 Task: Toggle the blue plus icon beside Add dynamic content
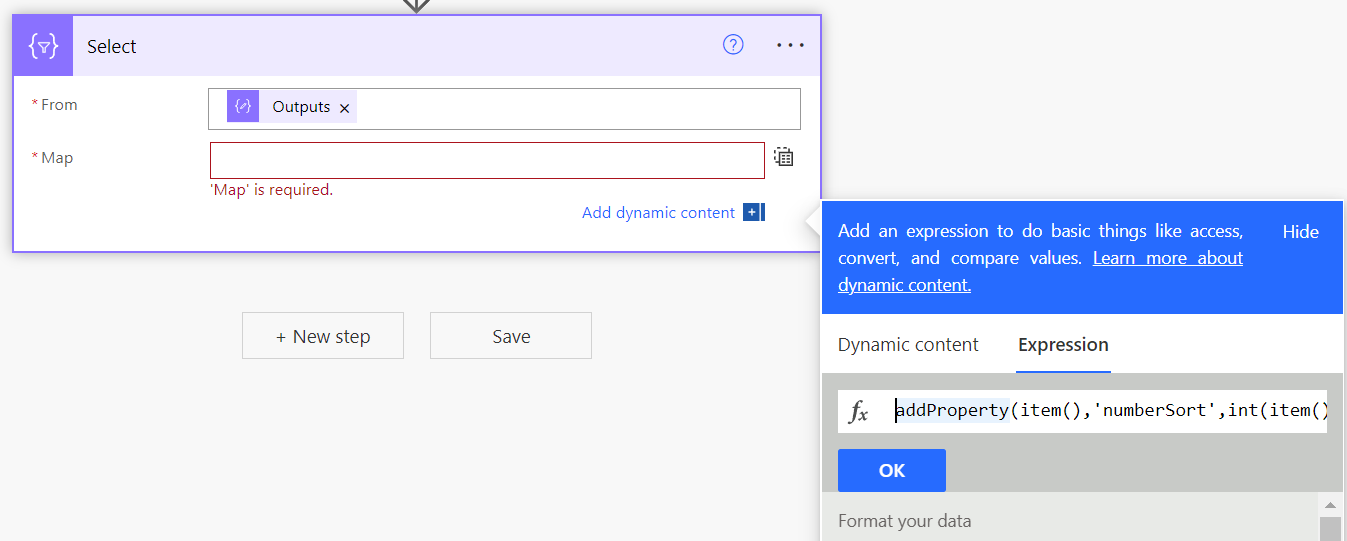pos(752,212)
